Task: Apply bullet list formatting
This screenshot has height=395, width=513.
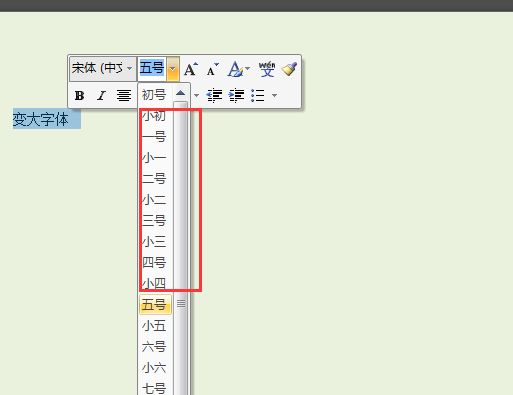Action: (x=258, y=96)
